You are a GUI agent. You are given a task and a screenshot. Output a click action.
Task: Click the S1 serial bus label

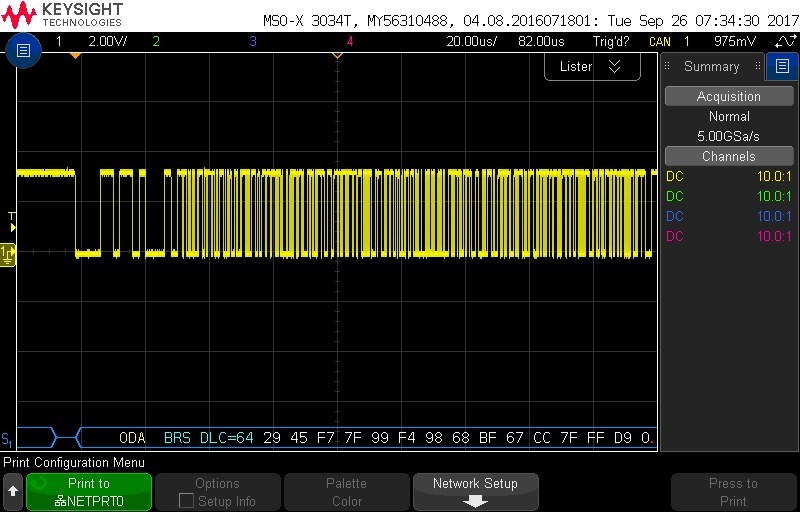coord(7,438)
